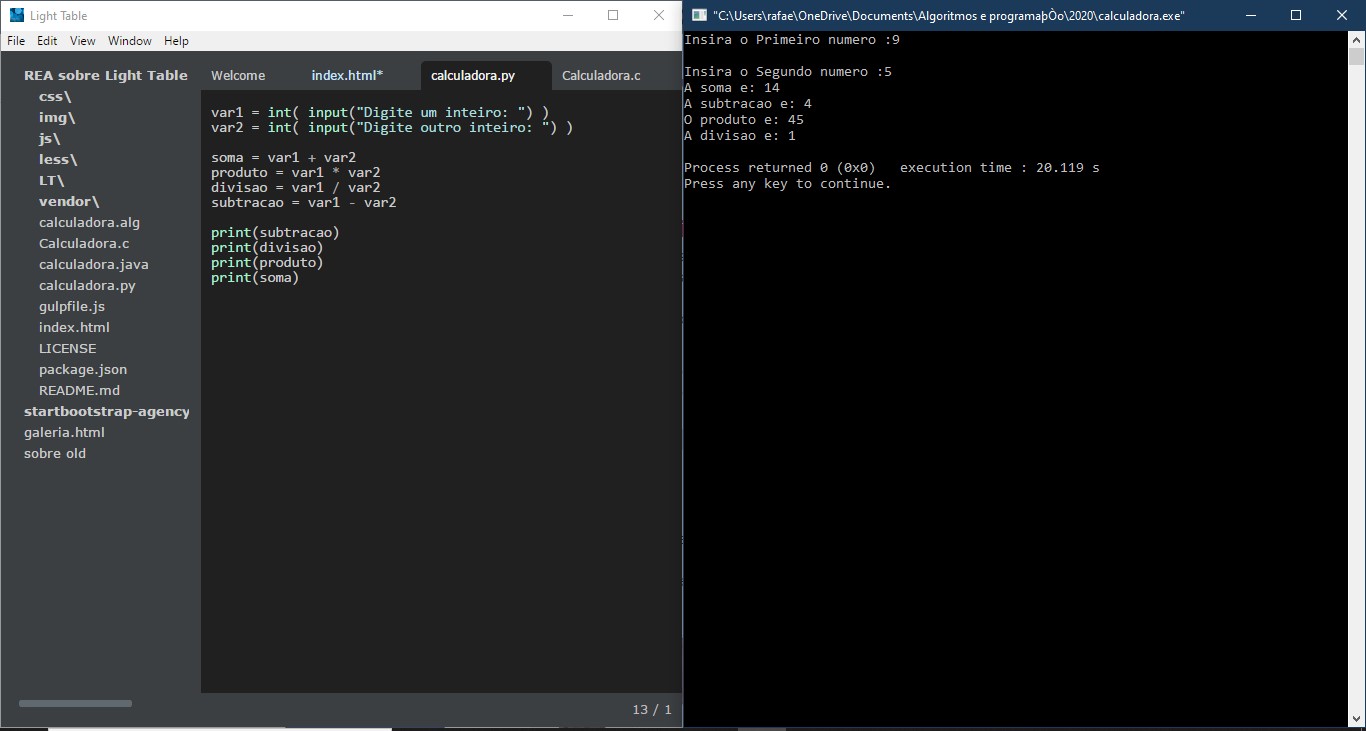Click 'O produto e: 45' in the console output
Viewport: 1366px width, 731px height.
click(x=744, y=120)
